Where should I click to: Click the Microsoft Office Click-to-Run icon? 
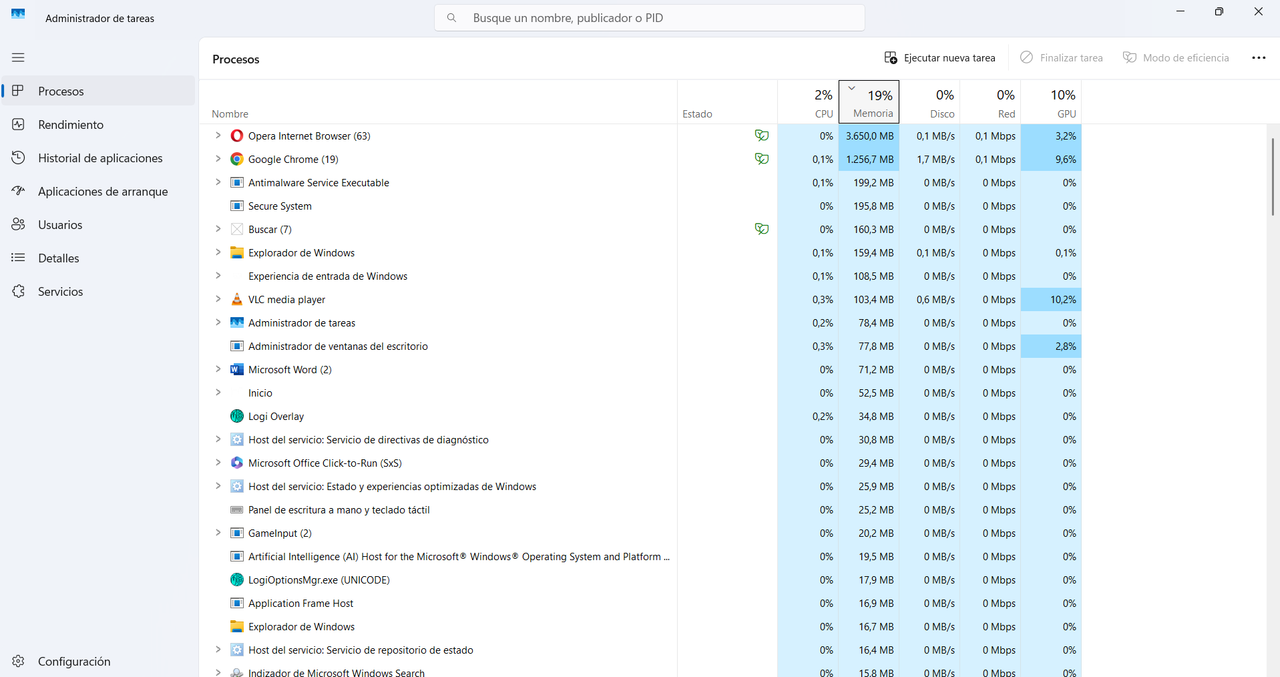[x=237, y=463]
